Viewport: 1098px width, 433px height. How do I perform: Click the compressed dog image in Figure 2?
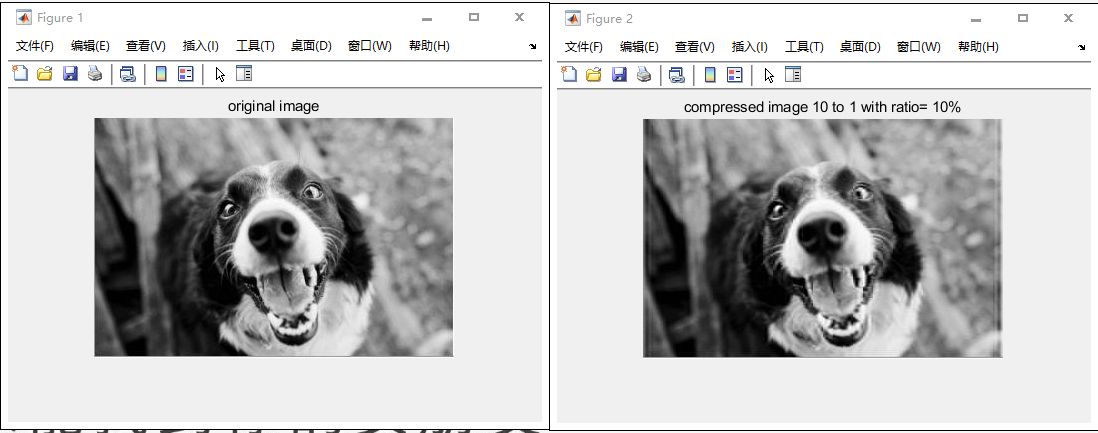point(823,238)
